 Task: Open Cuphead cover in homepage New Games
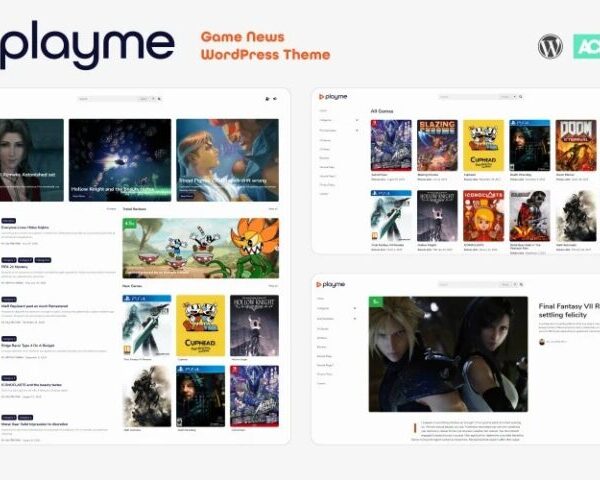201,326
